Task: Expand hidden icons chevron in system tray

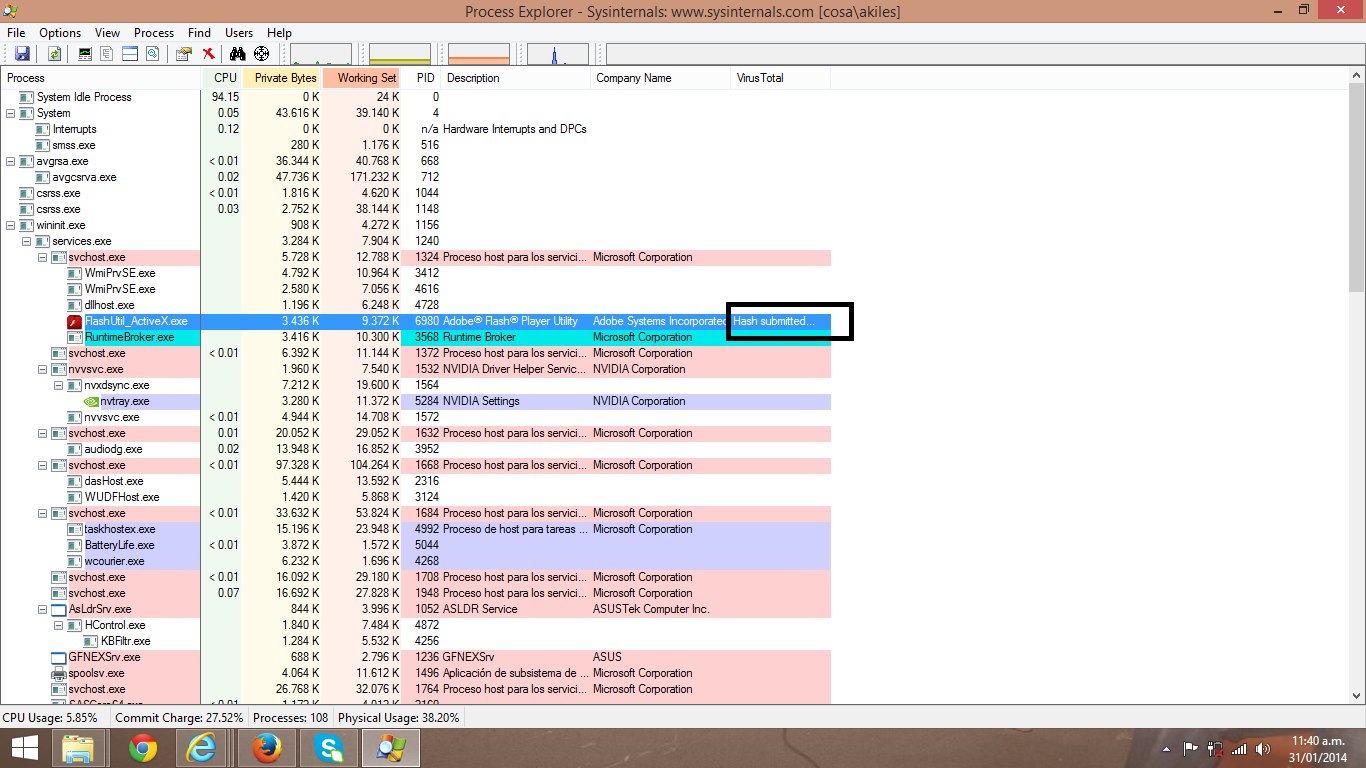Action: click(x=1166, y=749)
